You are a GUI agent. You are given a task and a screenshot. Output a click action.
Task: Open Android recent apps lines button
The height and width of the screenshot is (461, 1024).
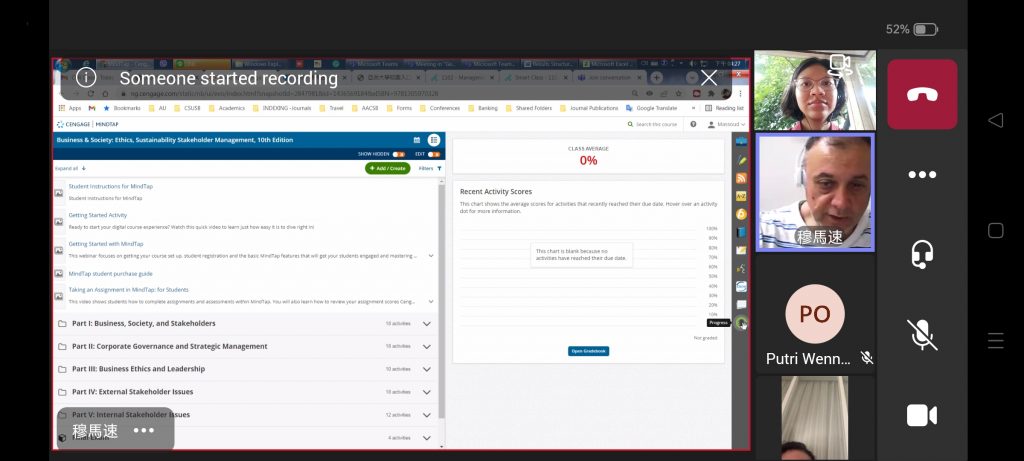(995, 340)
